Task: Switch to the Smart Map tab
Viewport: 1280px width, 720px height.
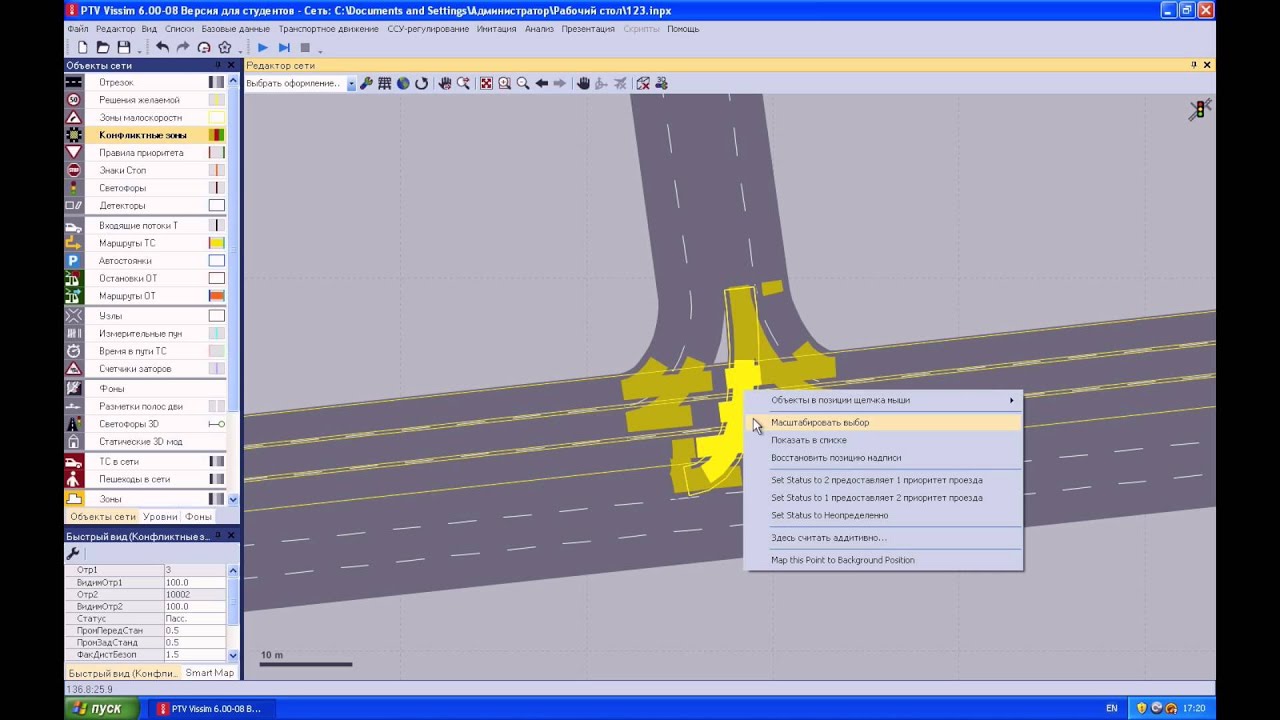Action: coord(209,673)
